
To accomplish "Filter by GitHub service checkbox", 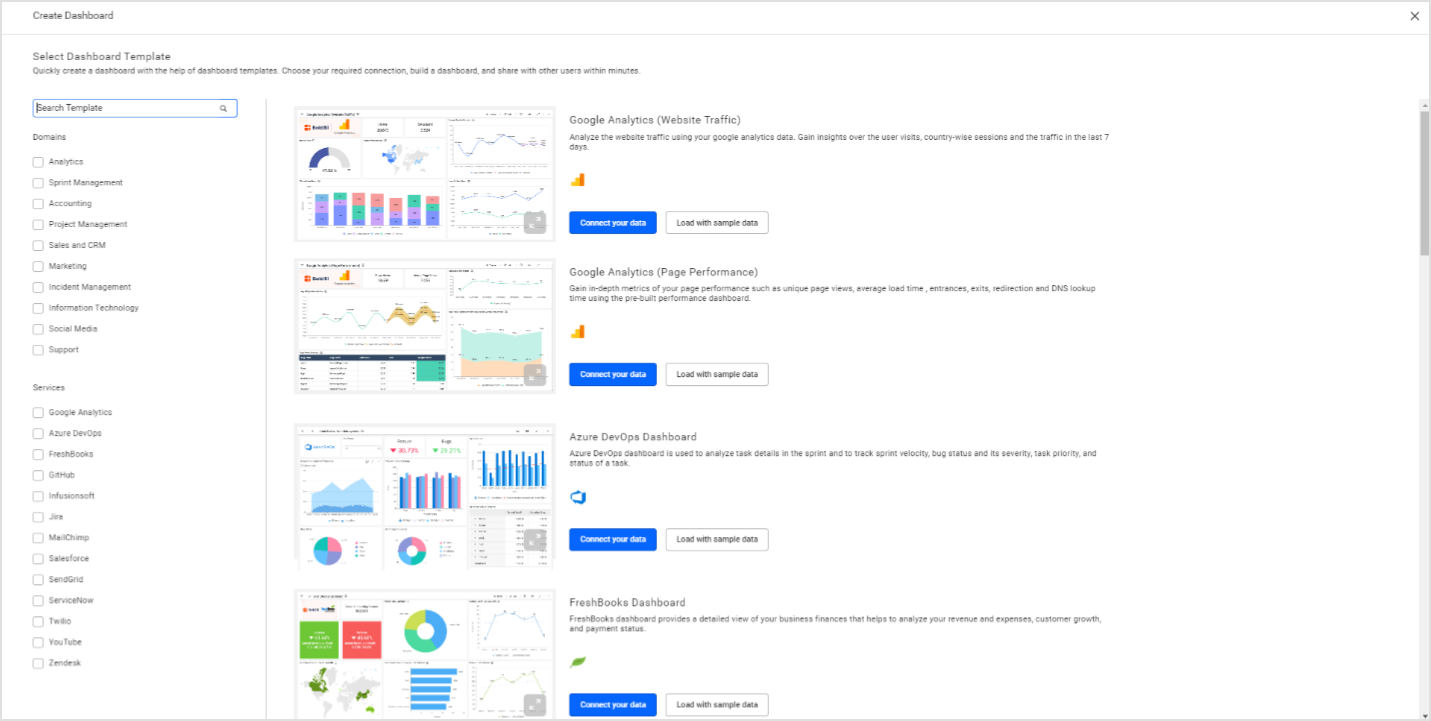I will point(38,475).
